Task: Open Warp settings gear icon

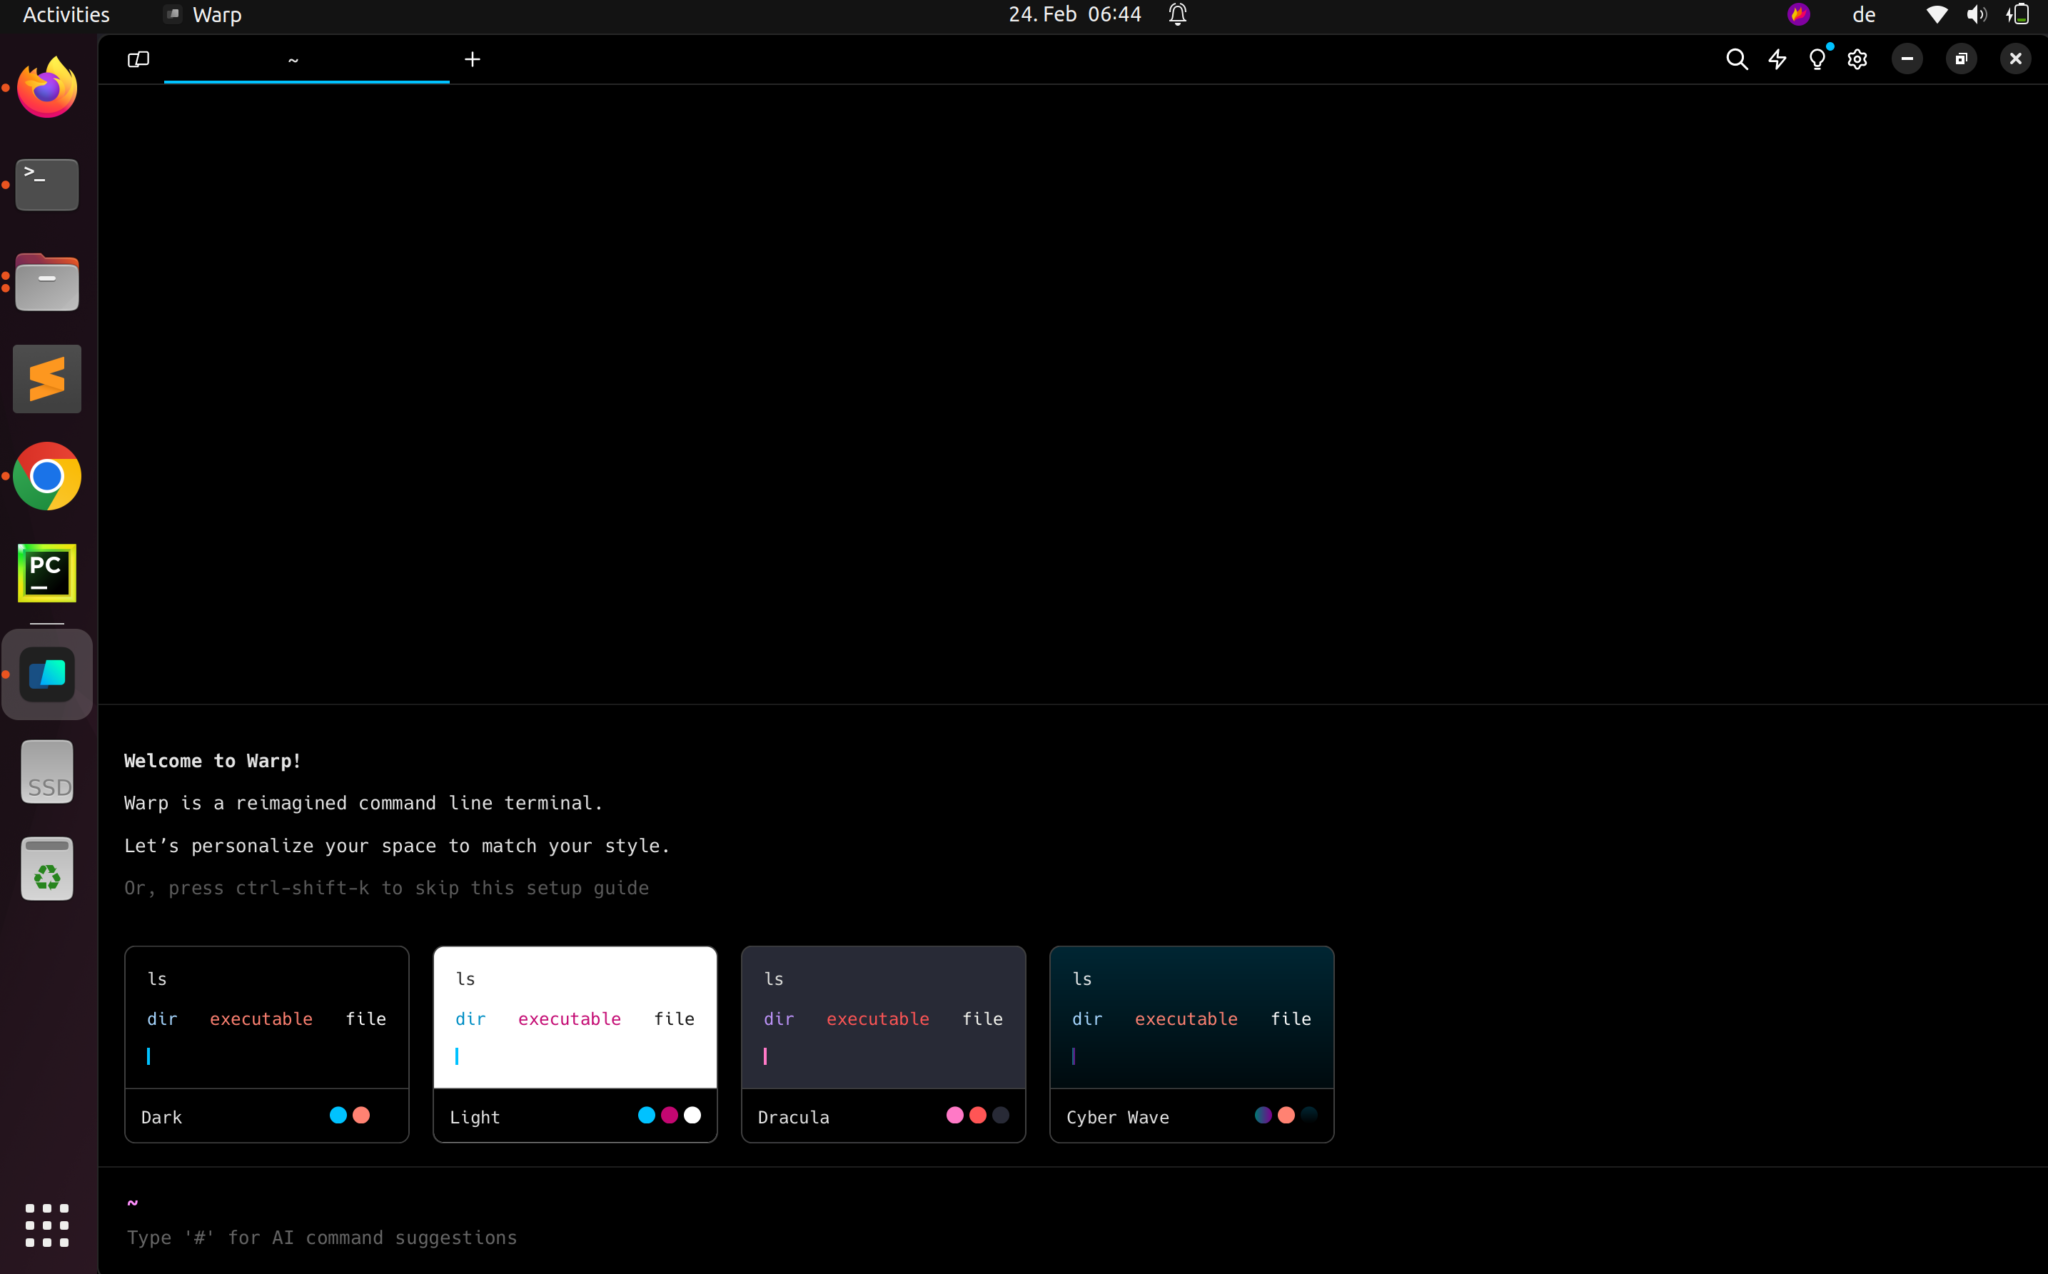Action: [x=1857, y=59]
